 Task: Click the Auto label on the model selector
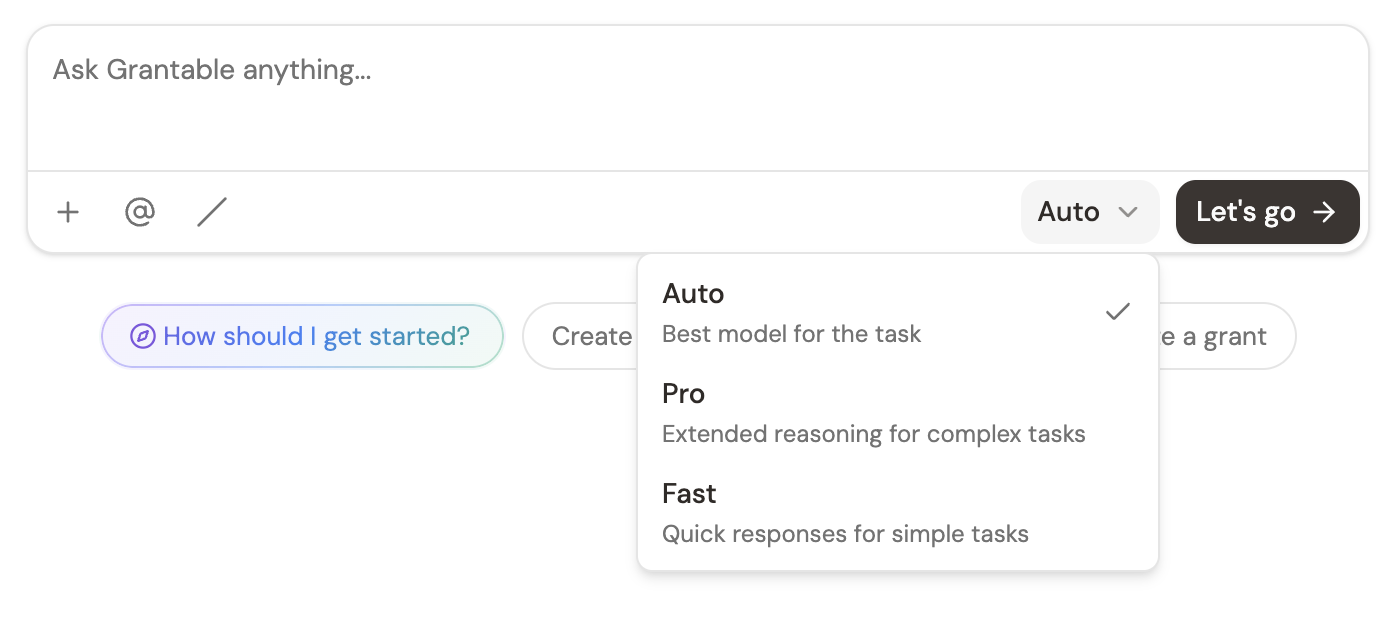(x=1068, y=212)
